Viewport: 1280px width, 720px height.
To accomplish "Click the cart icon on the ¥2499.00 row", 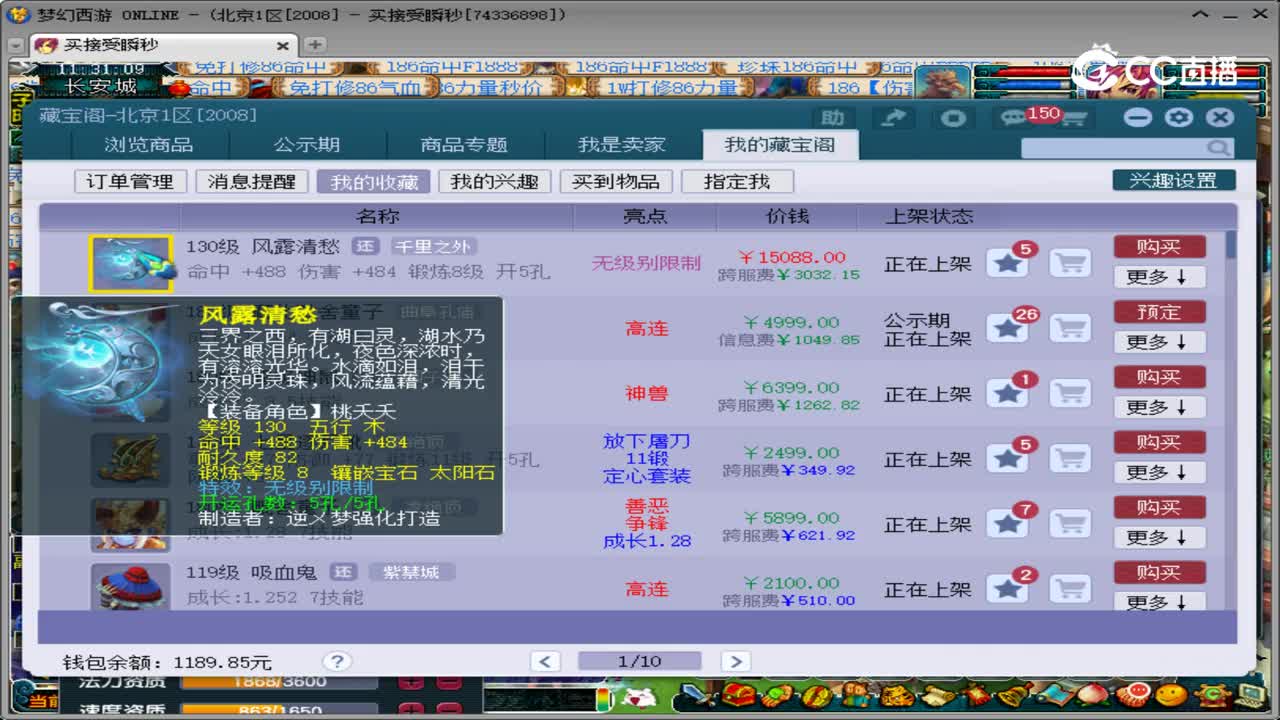I will pyautogui.click(x=1070, y=458).
